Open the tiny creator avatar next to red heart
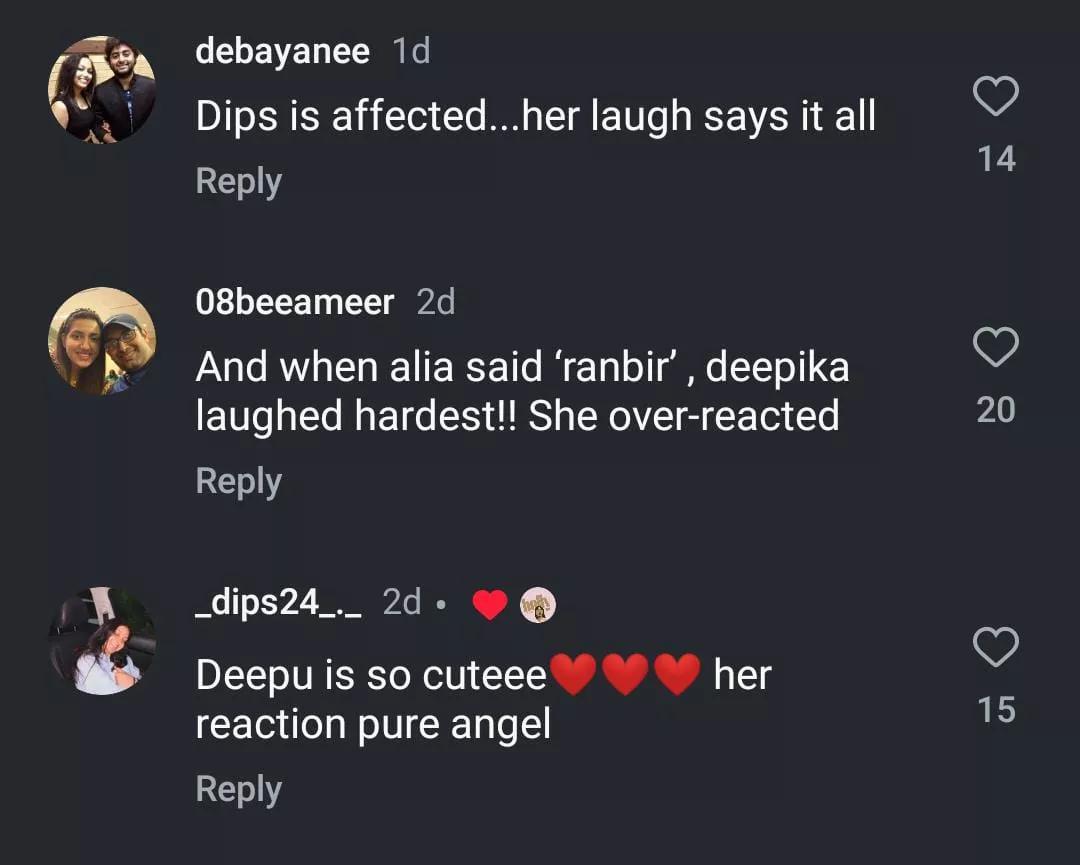This screenshot has height=865, width=1080. coord(538,604)
